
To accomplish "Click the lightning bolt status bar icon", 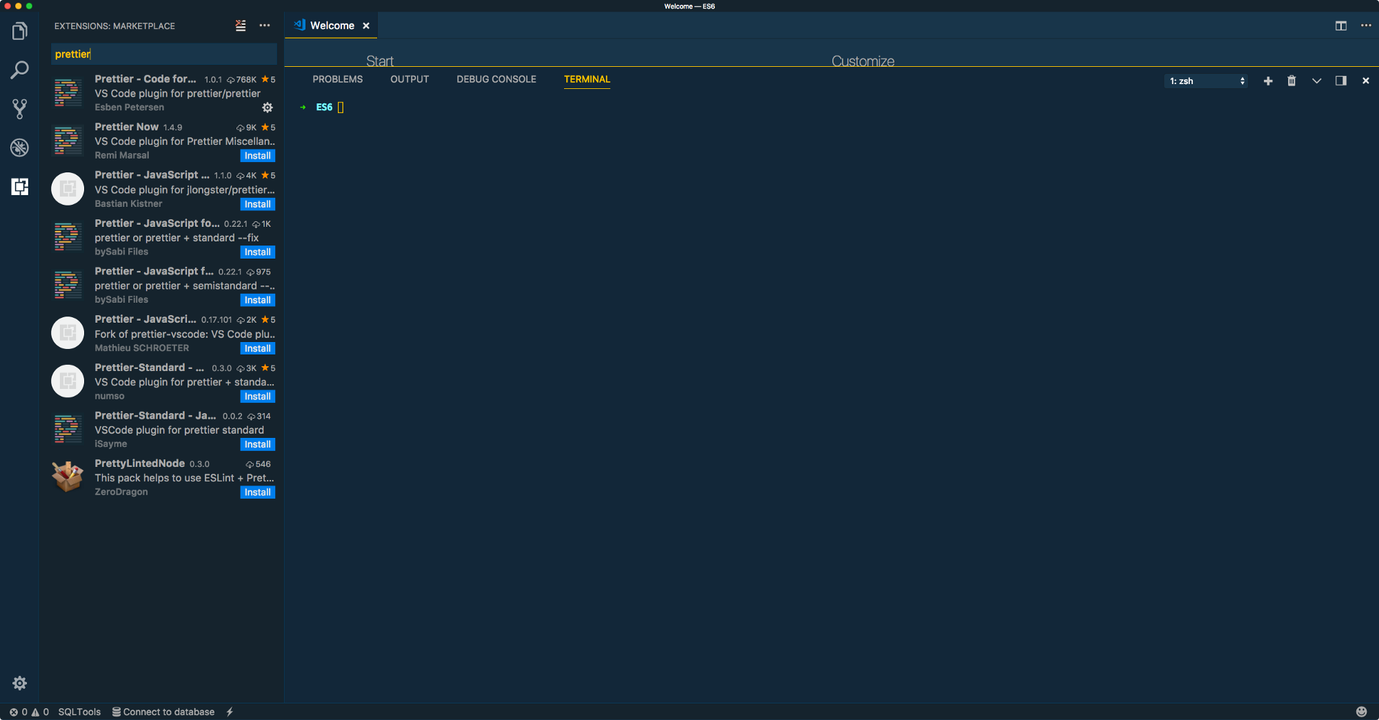I will click(x=230, y=712).
